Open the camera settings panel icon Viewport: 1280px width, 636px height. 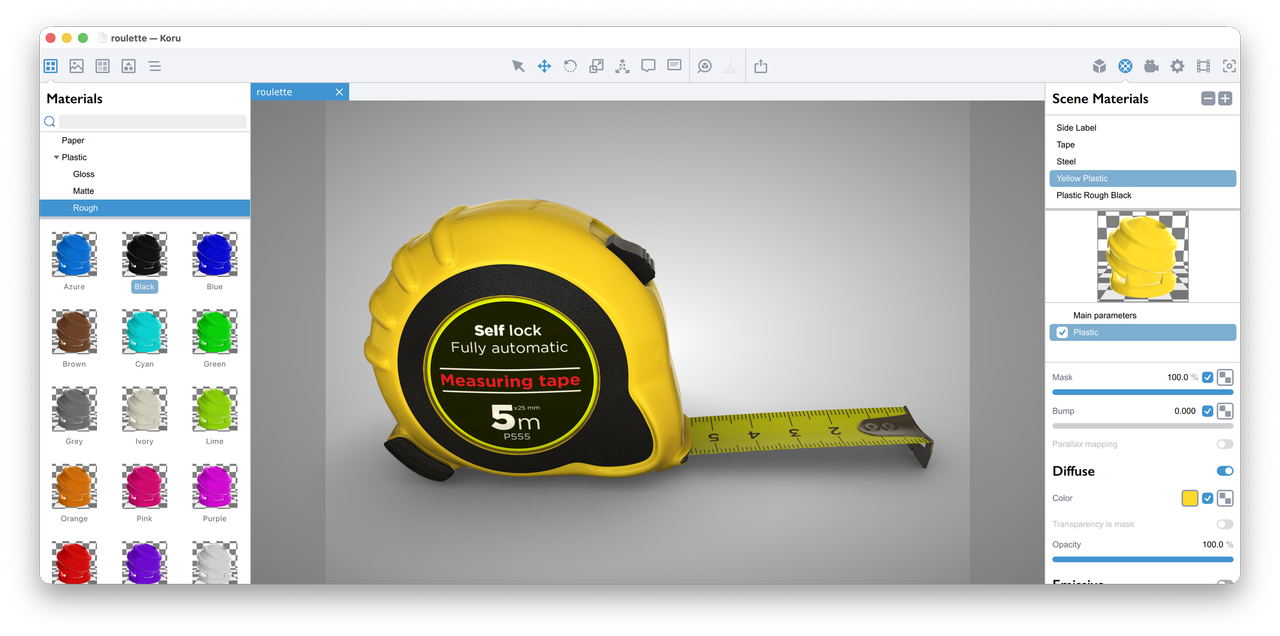pyautogui.click(x=1151, y=66)
